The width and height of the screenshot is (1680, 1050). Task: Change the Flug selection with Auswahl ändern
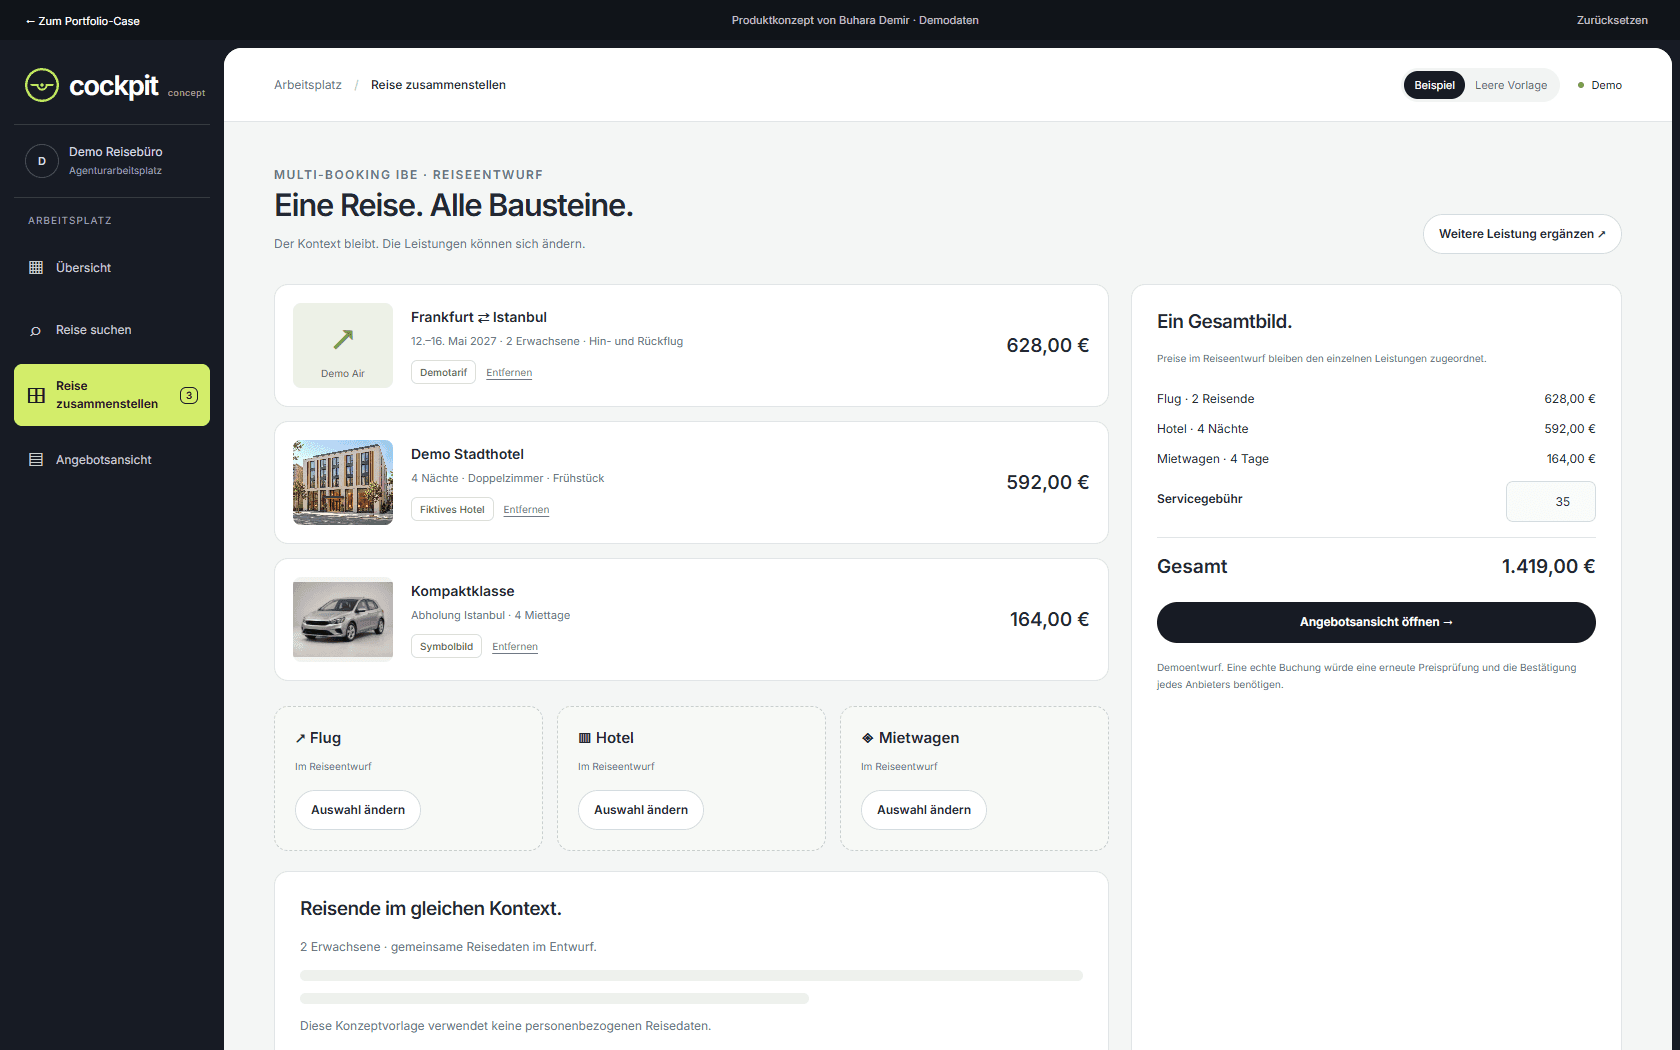[x=358, y=810]
